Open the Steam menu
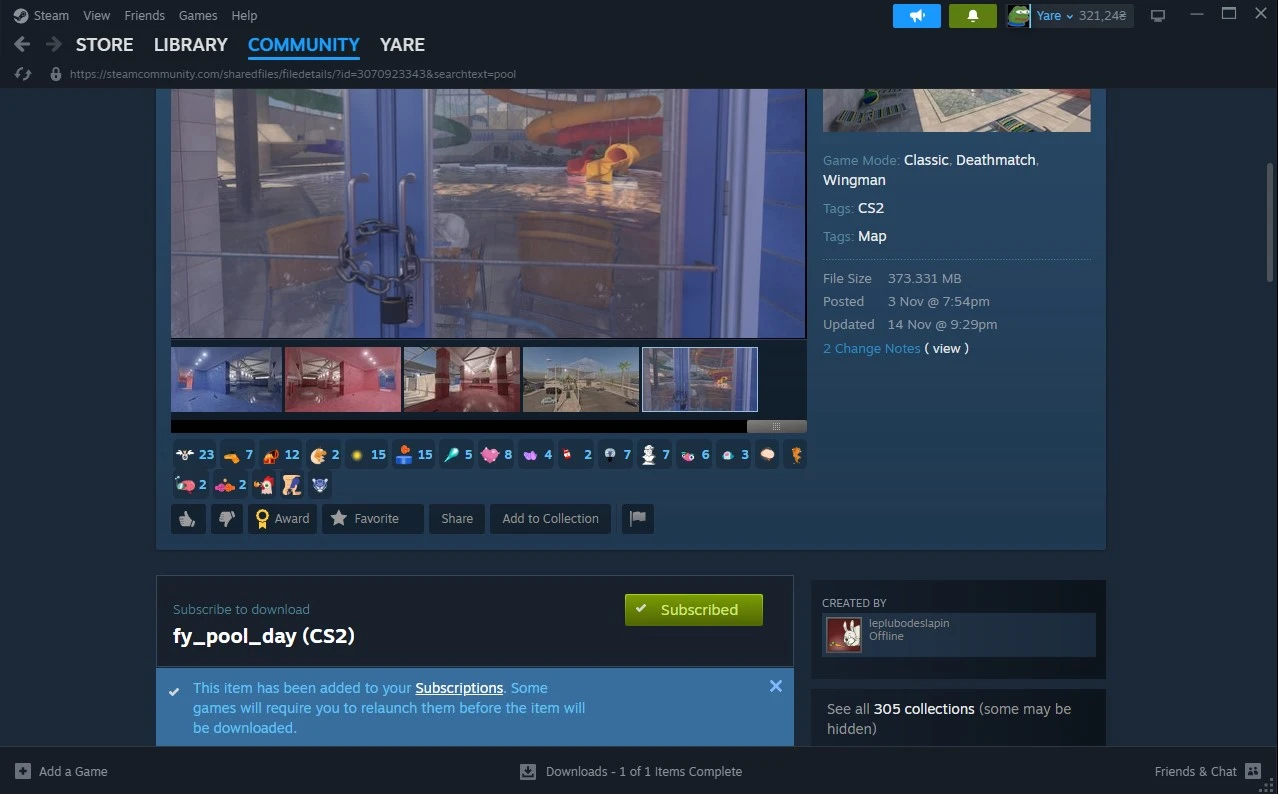Image resolution: width=1278 pixels, height=794 pixels. click(x=51, y=15)
